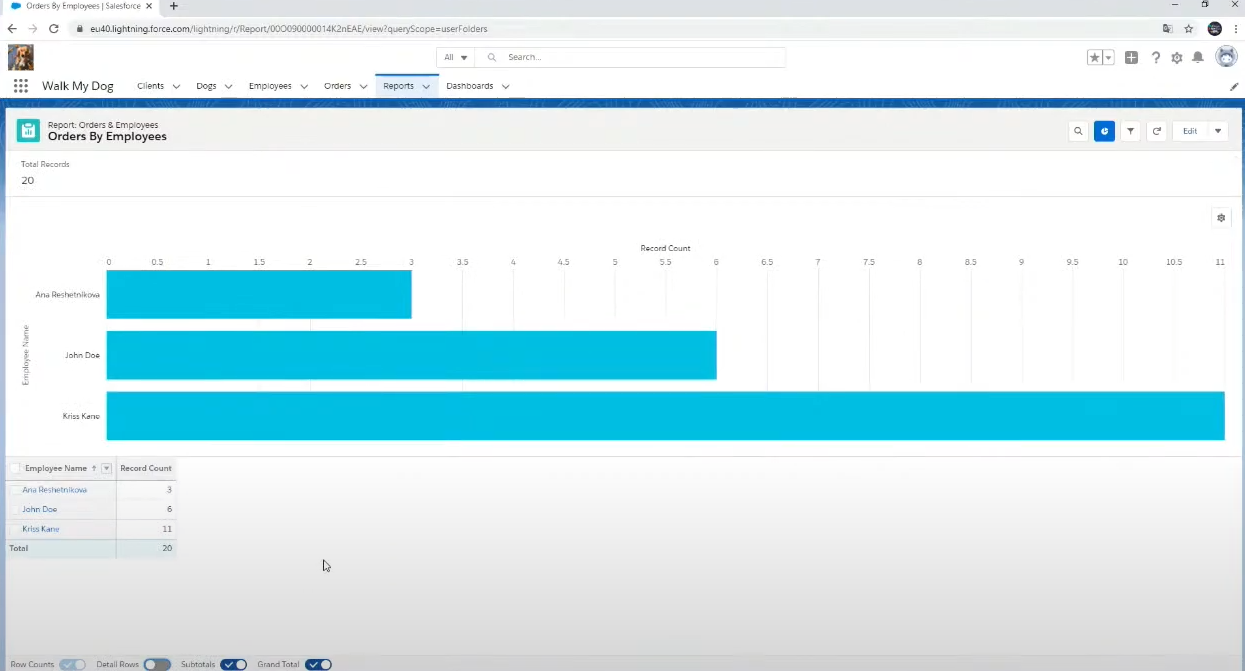Go to Orders tab

pos(338,86)
